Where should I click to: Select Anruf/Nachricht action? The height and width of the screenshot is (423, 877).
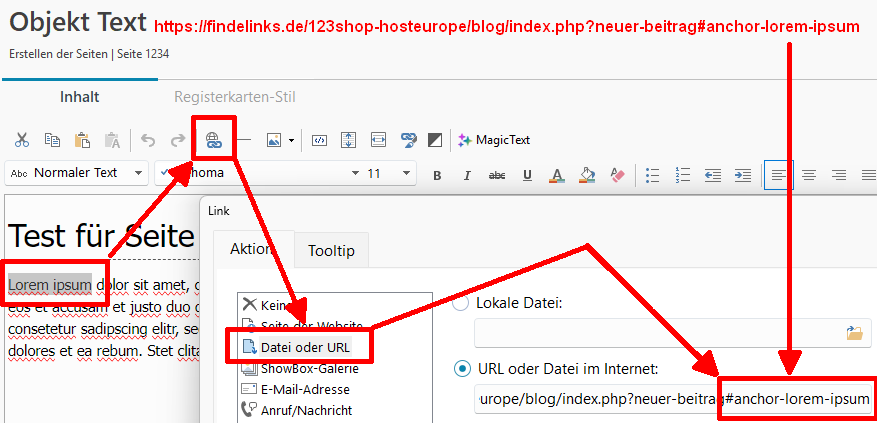(x=296, y=410)
